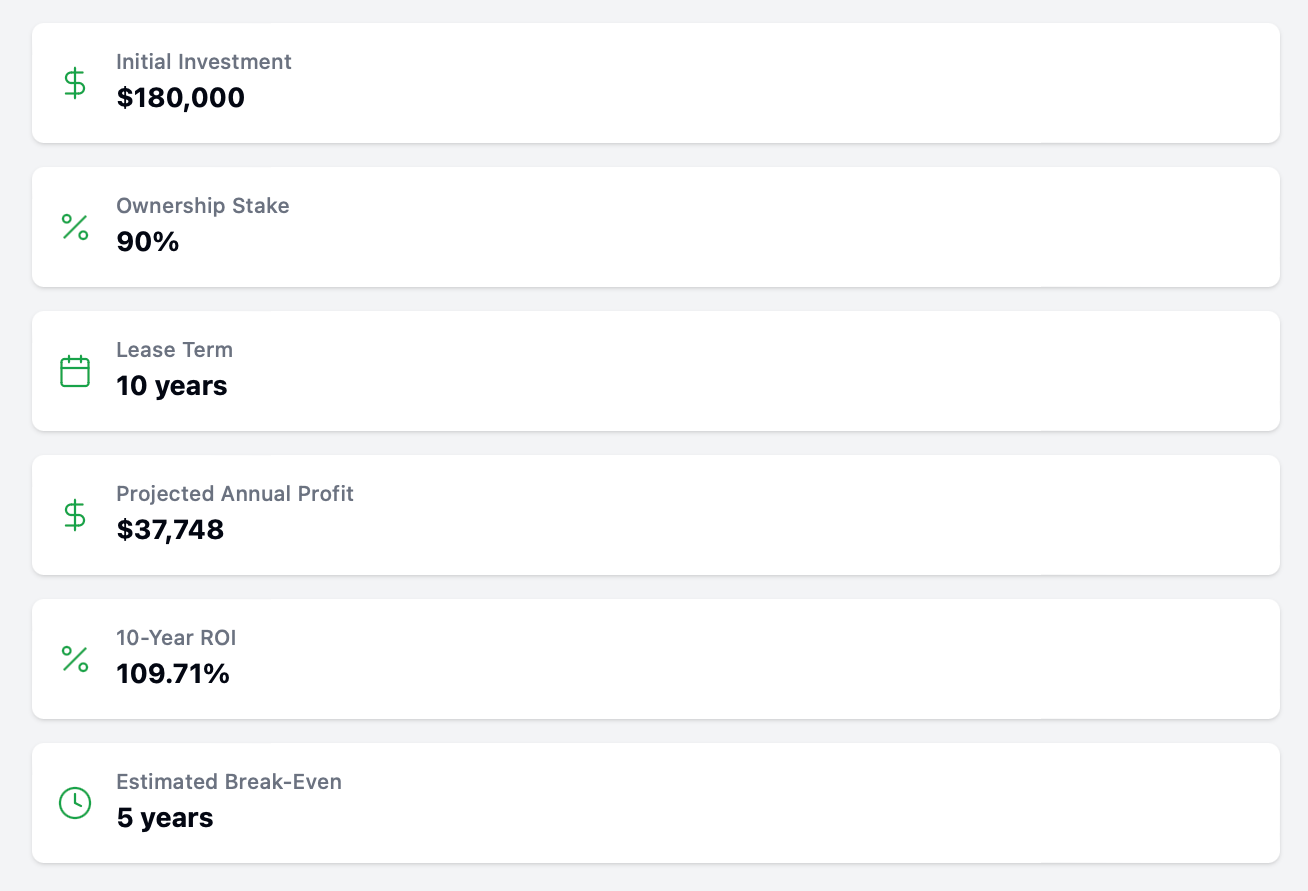Click empty area of the 10-Year ROI card
This screenshot has width=1308, height=891.
click(x=760, y=659)
